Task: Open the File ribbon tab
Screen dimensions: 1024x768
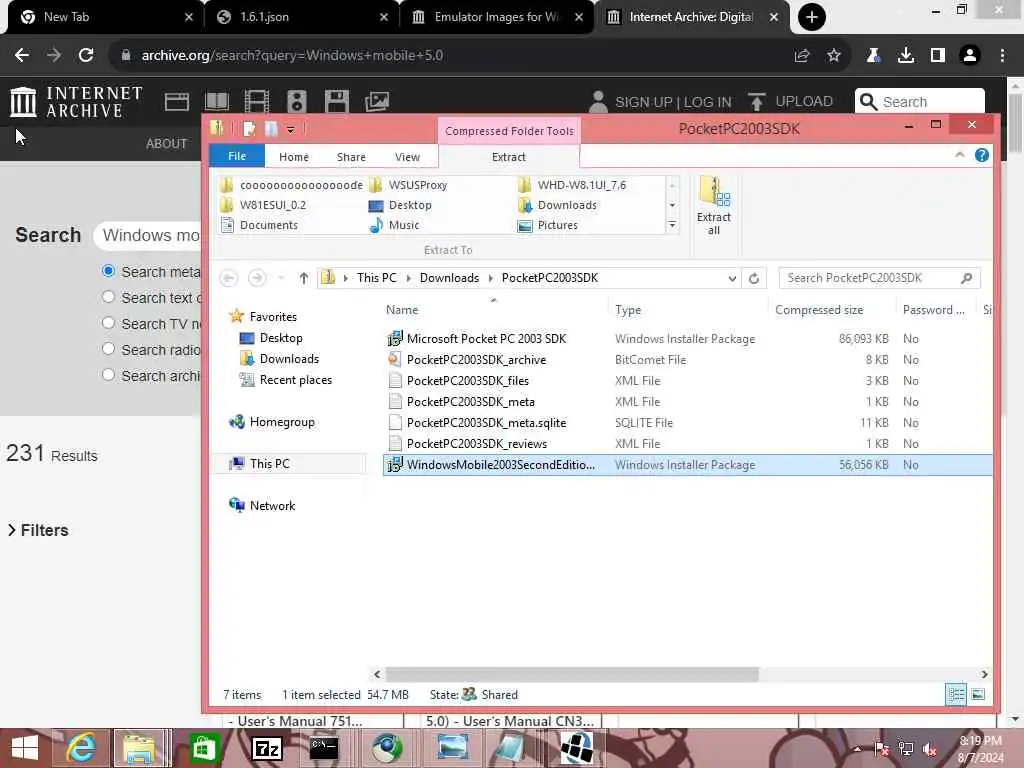Action: [237, 157]
